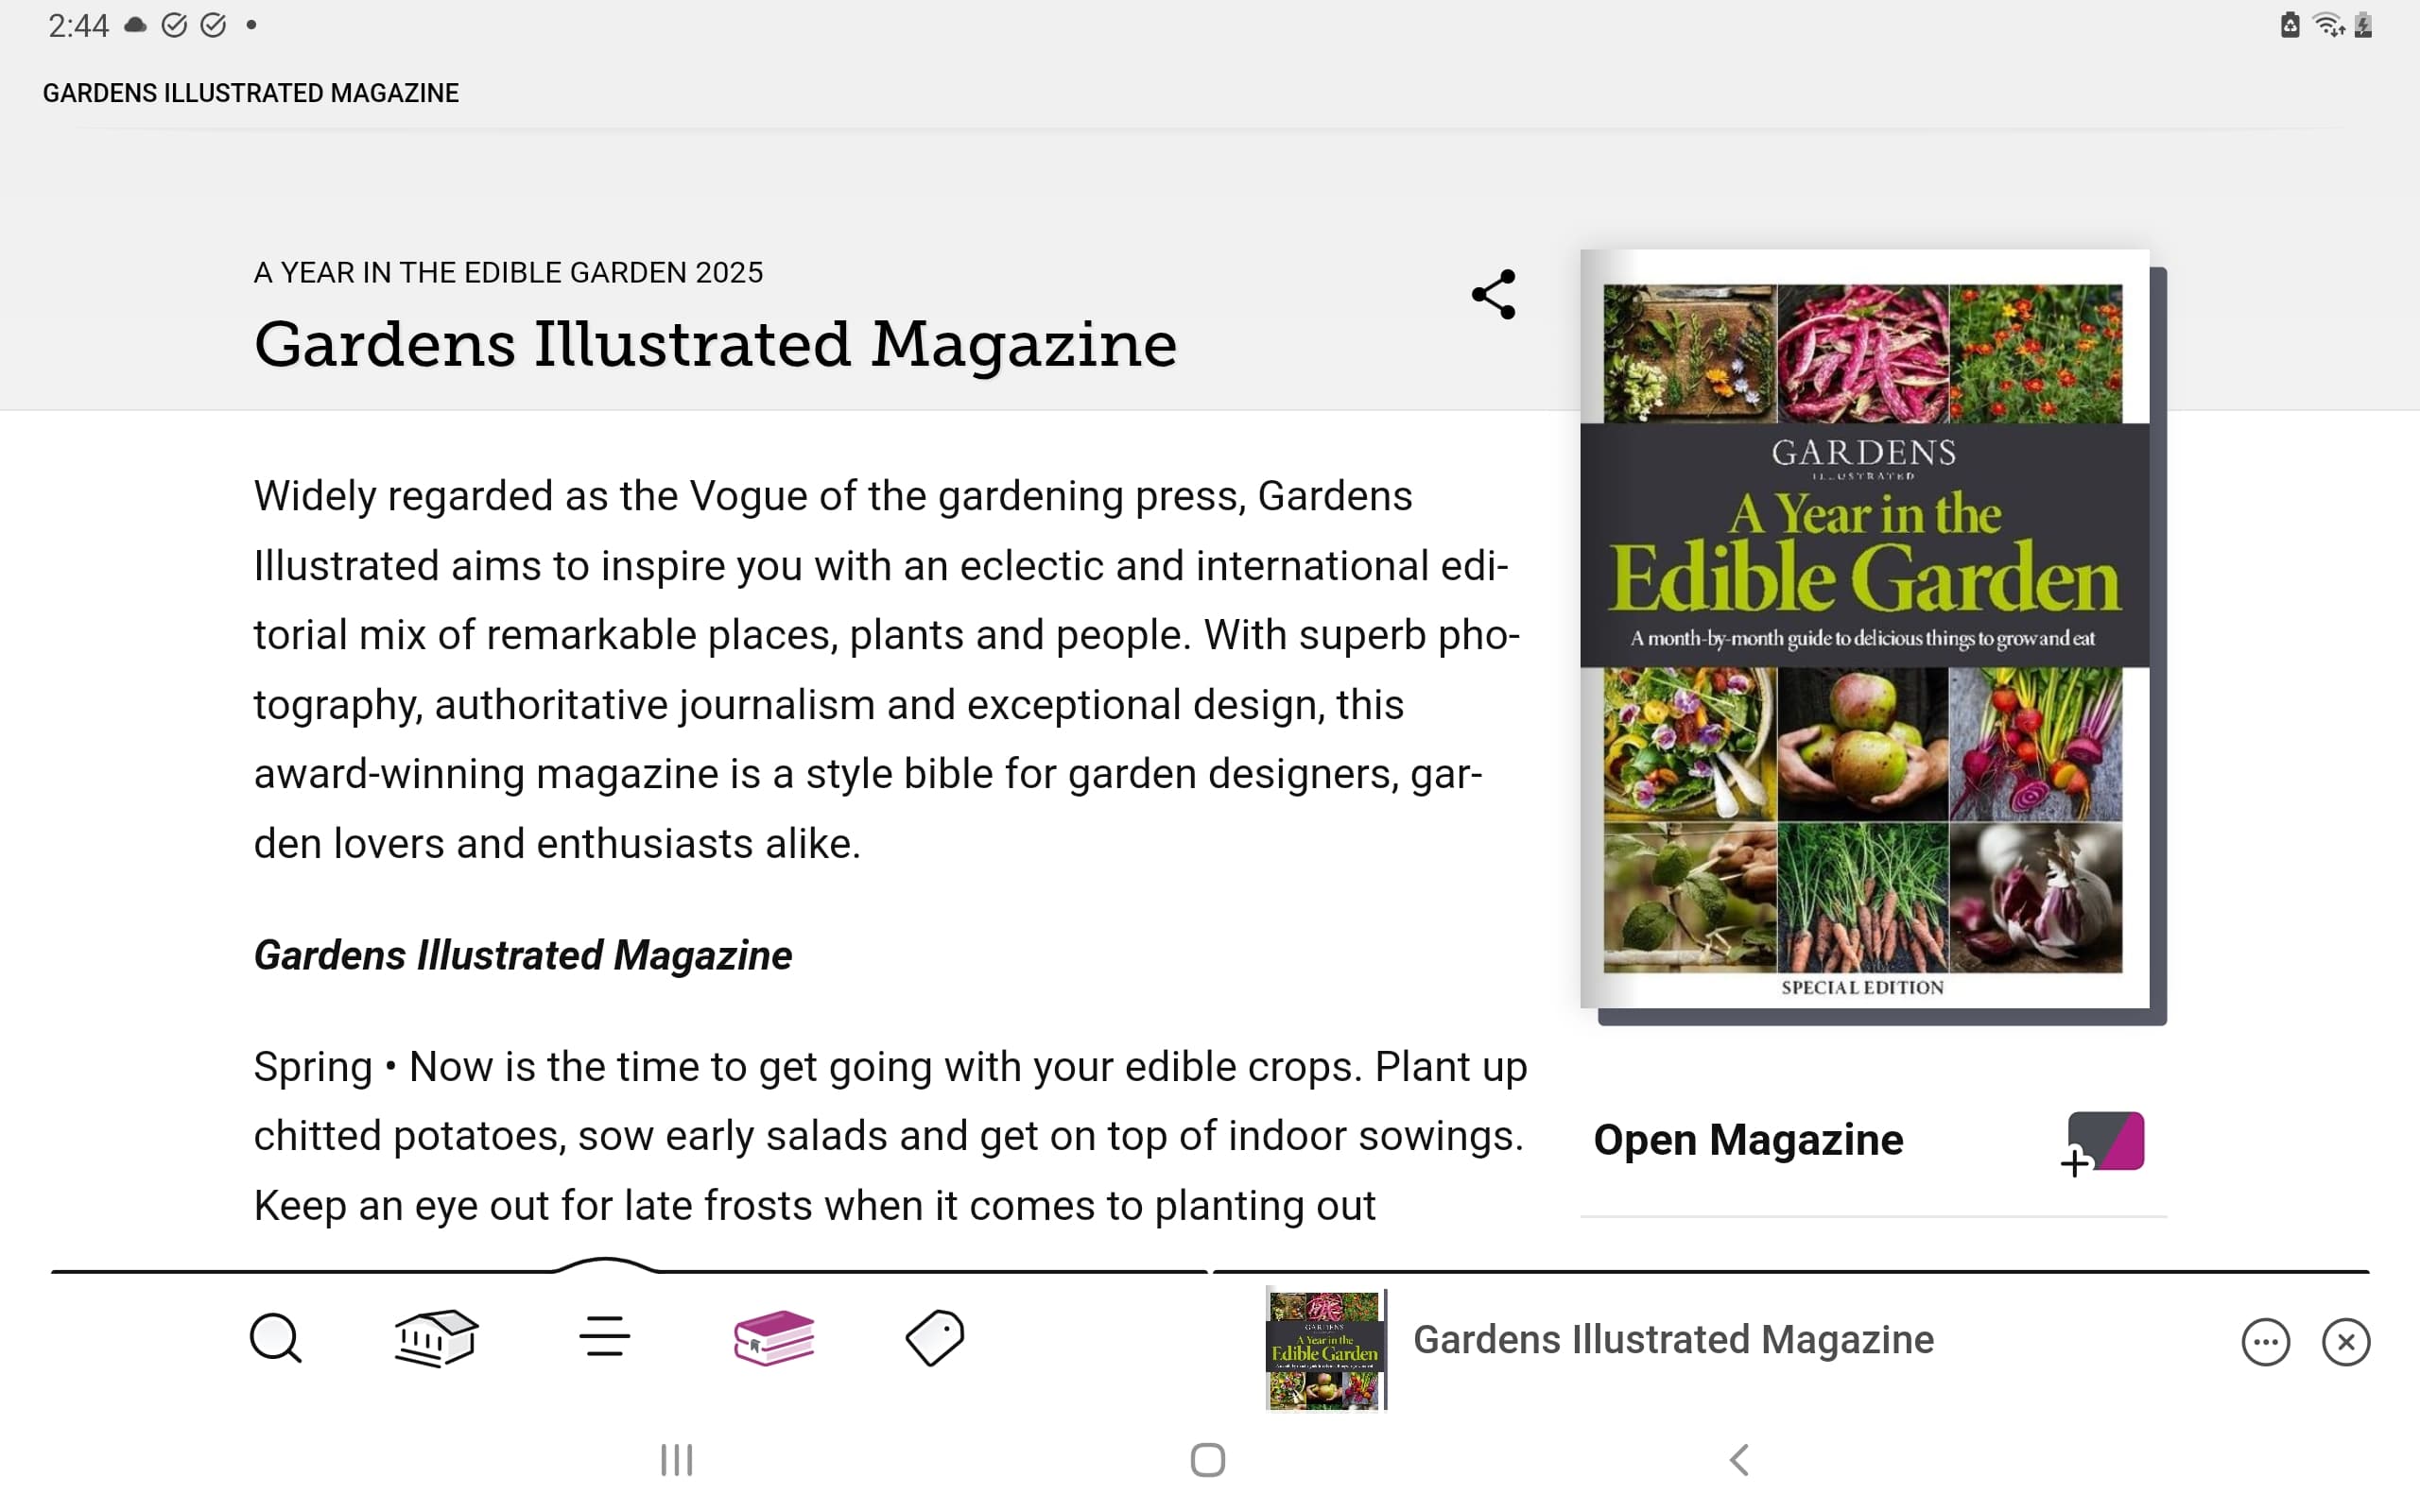Open more options ellipsis icon
This screenshot has width=2420, height=1512.
point(2265,1342)
